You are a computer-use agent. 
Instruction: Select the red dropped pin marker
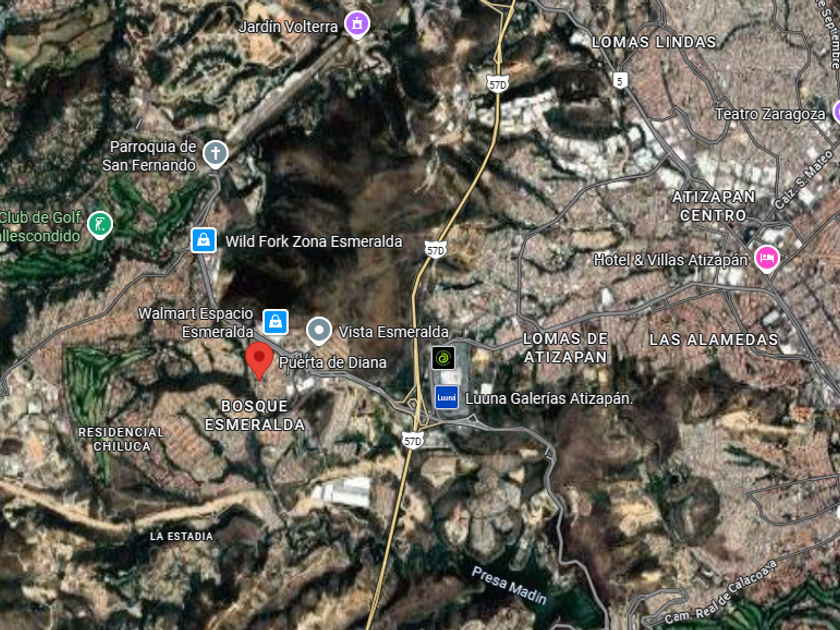259,361
